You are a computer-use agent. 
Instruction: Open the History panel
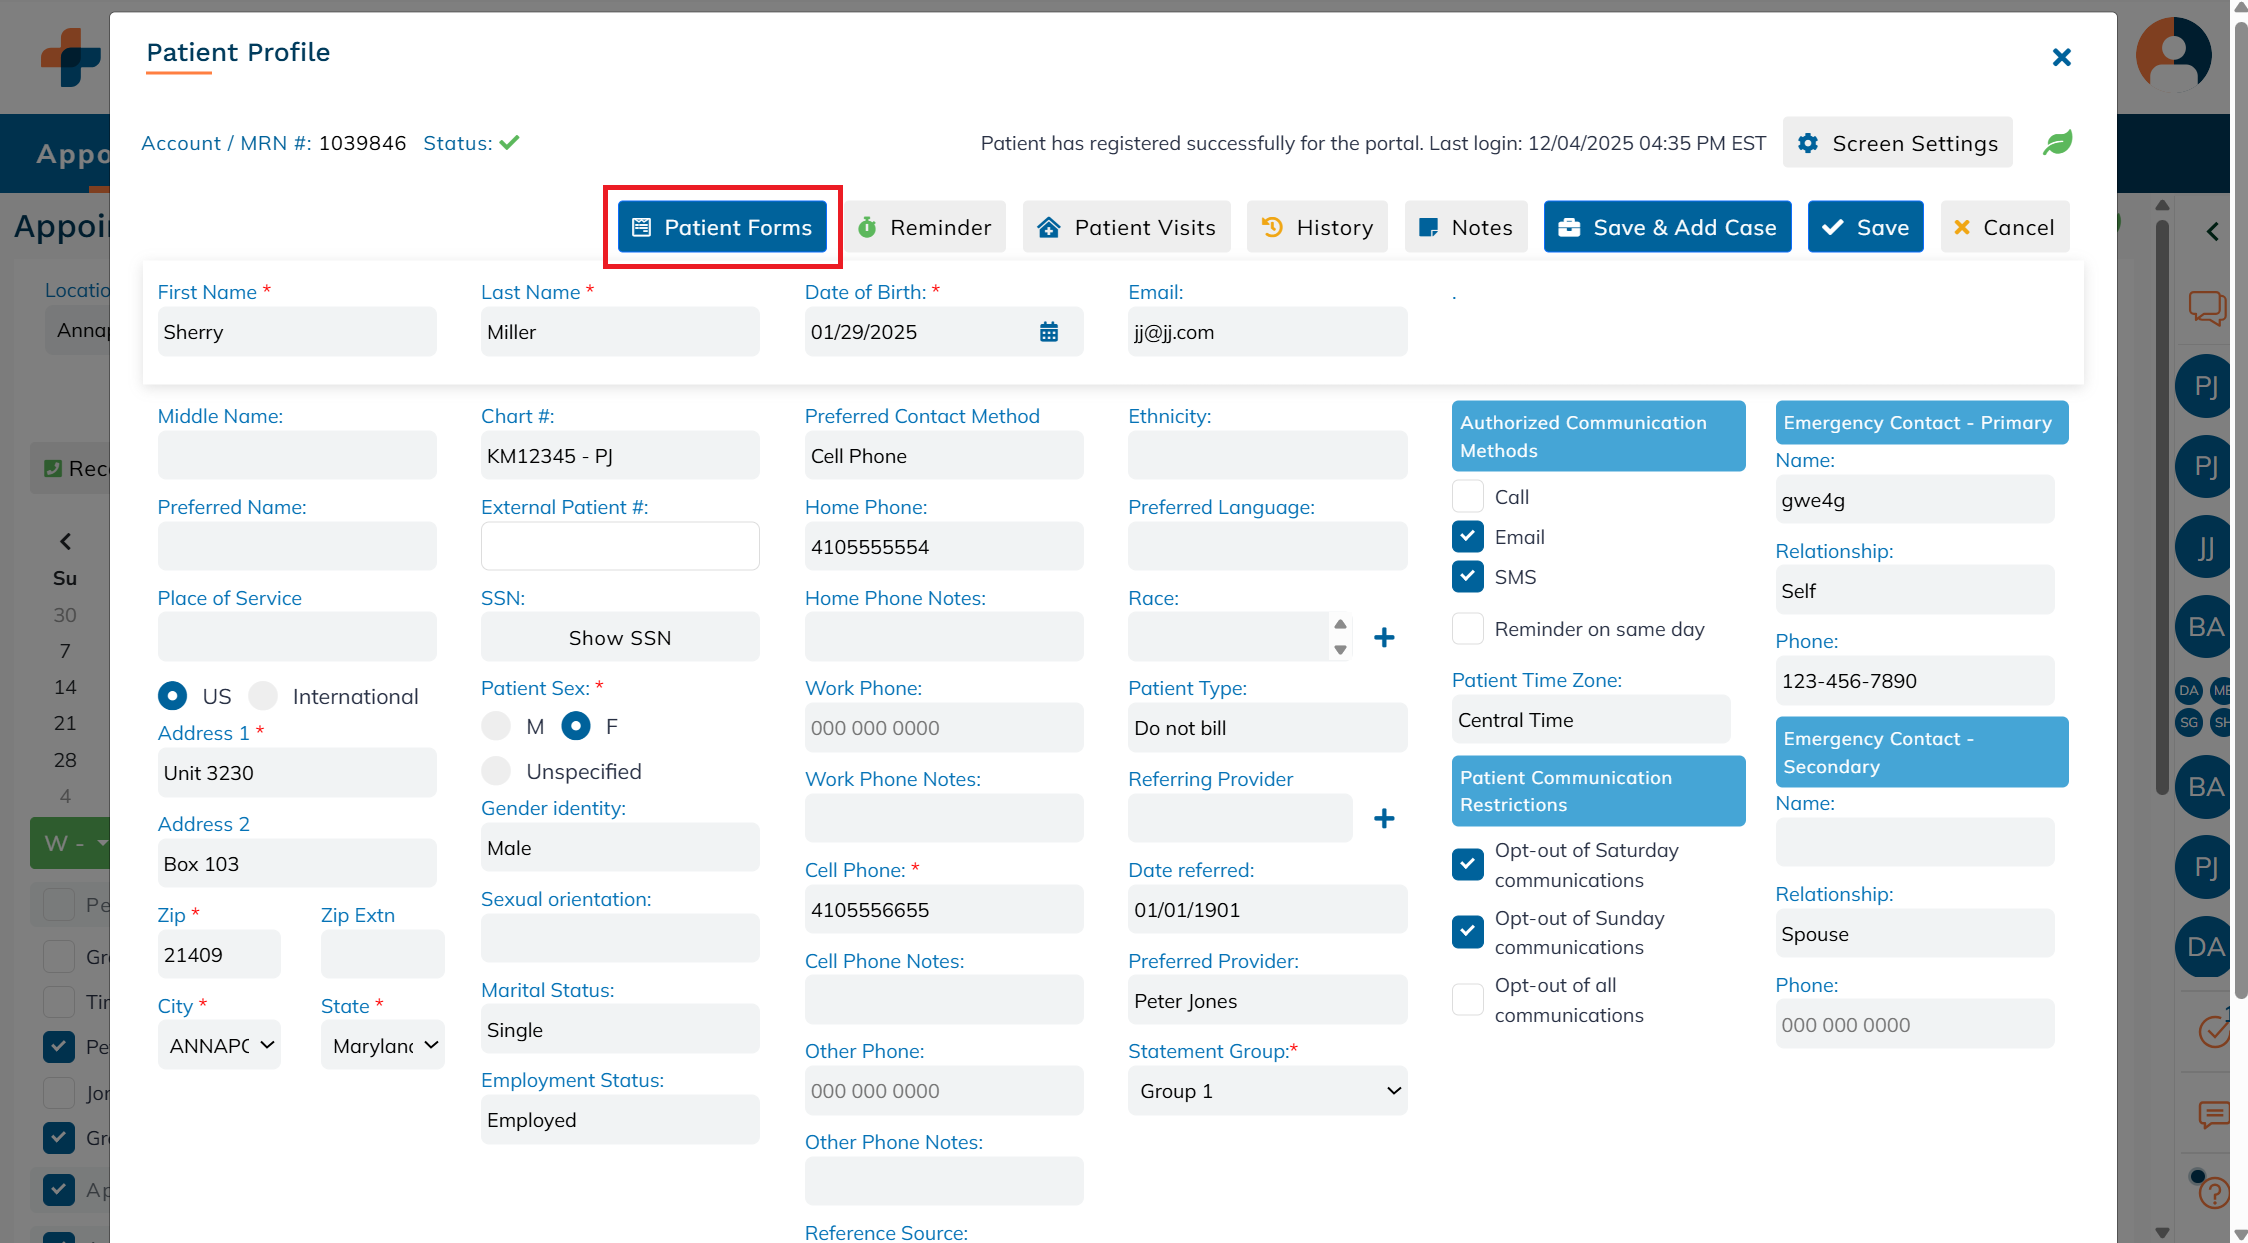click(1317, 227)
